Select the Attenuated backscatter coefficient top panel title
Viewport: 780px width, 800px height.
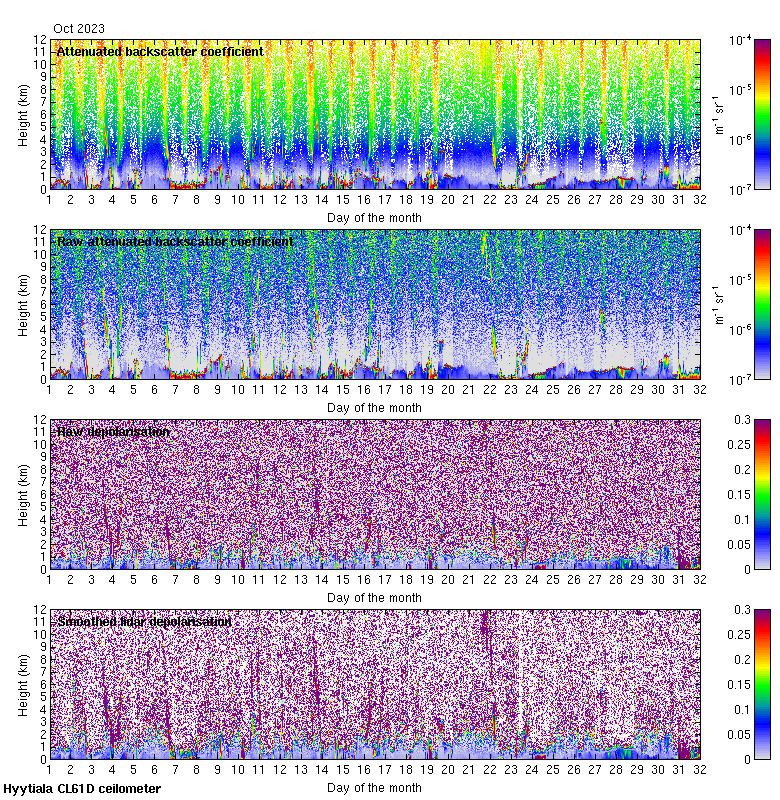(160, 52)
